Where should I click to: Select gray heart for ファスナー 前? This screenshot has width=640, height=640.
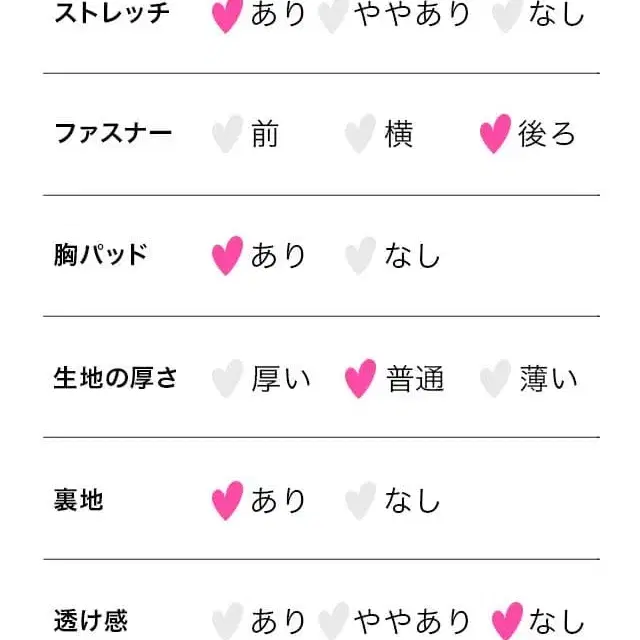[x=227, y=134]
